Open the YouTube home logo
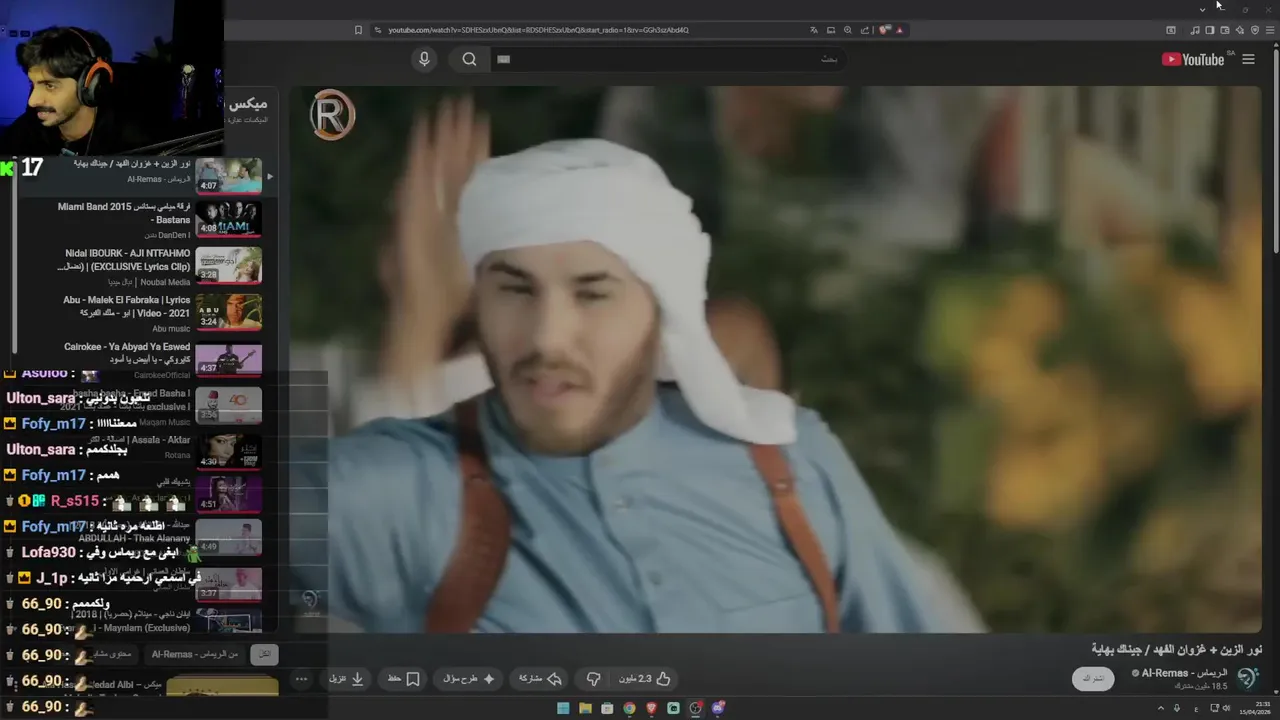The height and width of the screenshot is (720, 1280). [x=1193, y=59]
